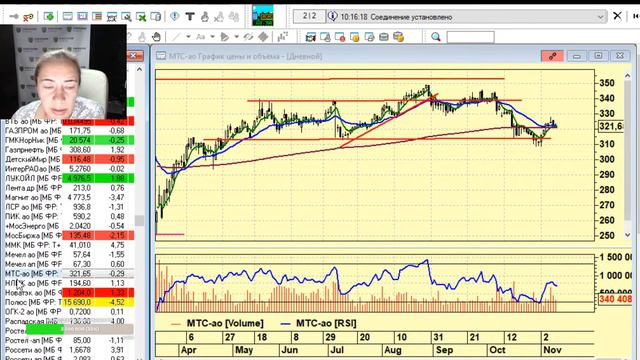Expand the connection message dropdown
Viewport: 640px width, 360px height.
[x=600, y=17]
